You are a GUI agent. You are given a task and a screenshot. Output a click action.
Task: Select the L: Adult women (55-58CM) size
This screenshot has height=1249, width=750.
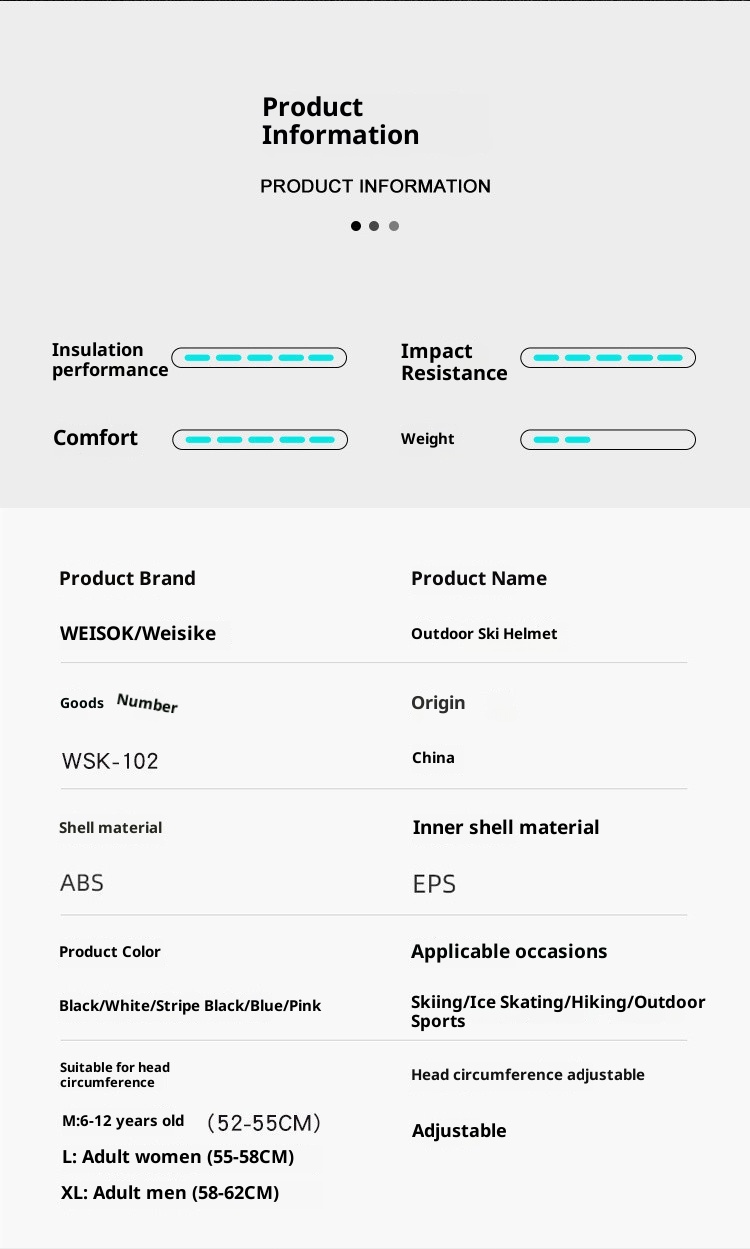[x=178, y=1157]
